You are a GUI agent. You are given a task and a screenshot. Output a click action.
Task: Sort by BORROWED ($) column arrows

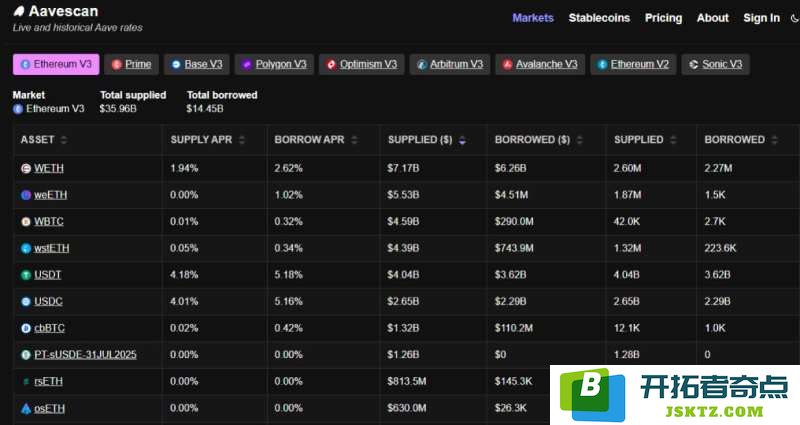(579, 140)
